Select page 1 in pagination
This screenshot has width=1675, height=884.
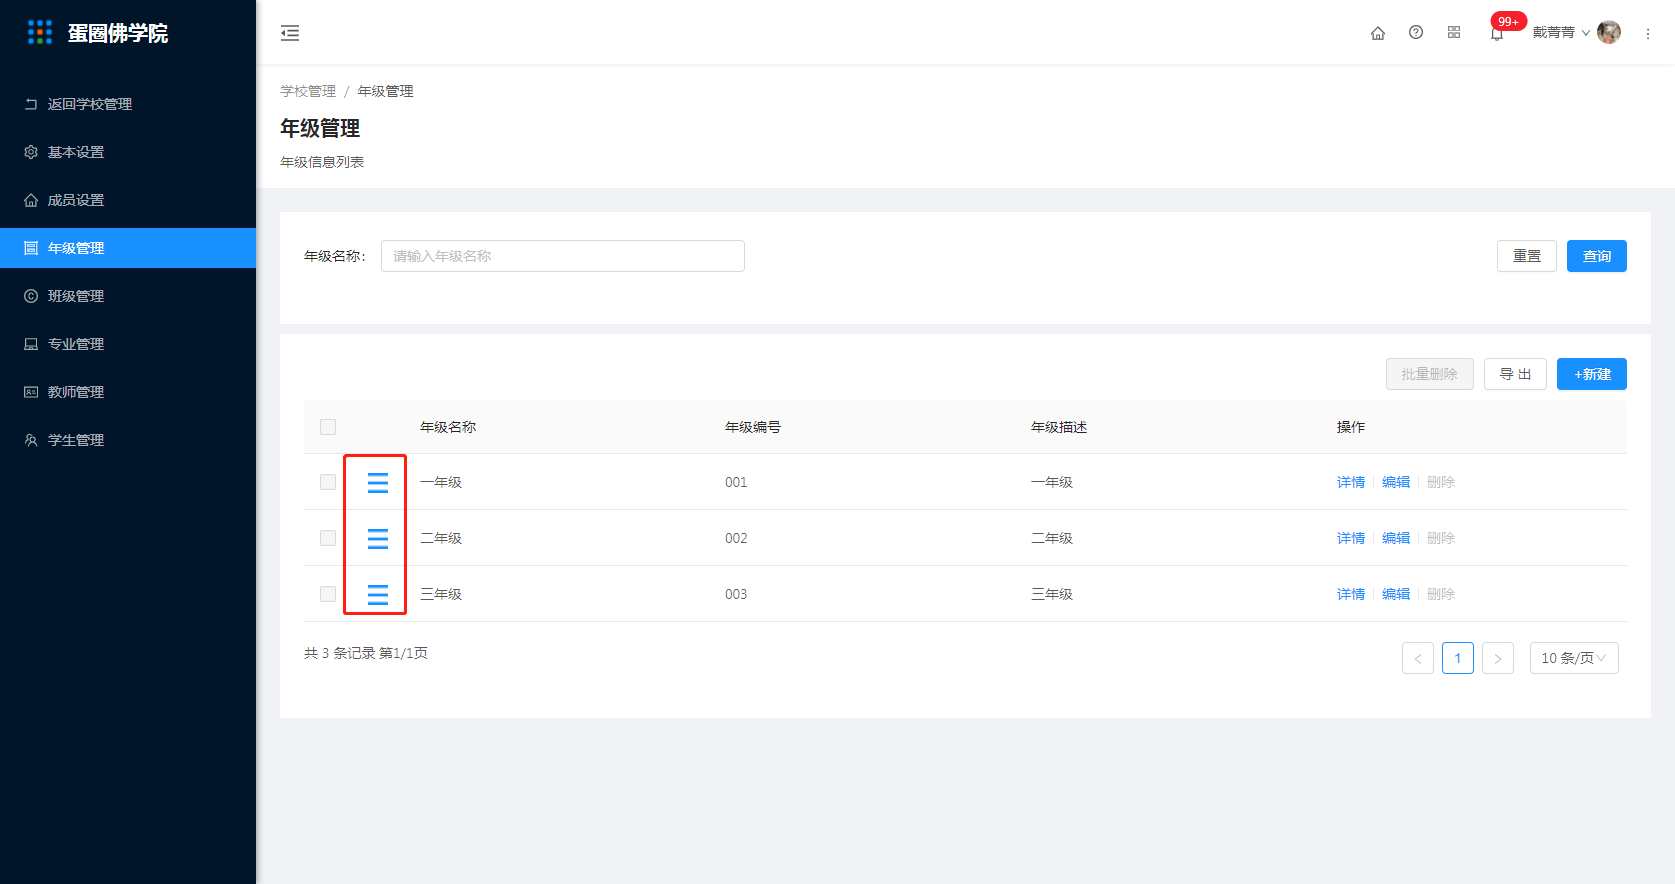pyautogui.click(x=1458, y=658)
